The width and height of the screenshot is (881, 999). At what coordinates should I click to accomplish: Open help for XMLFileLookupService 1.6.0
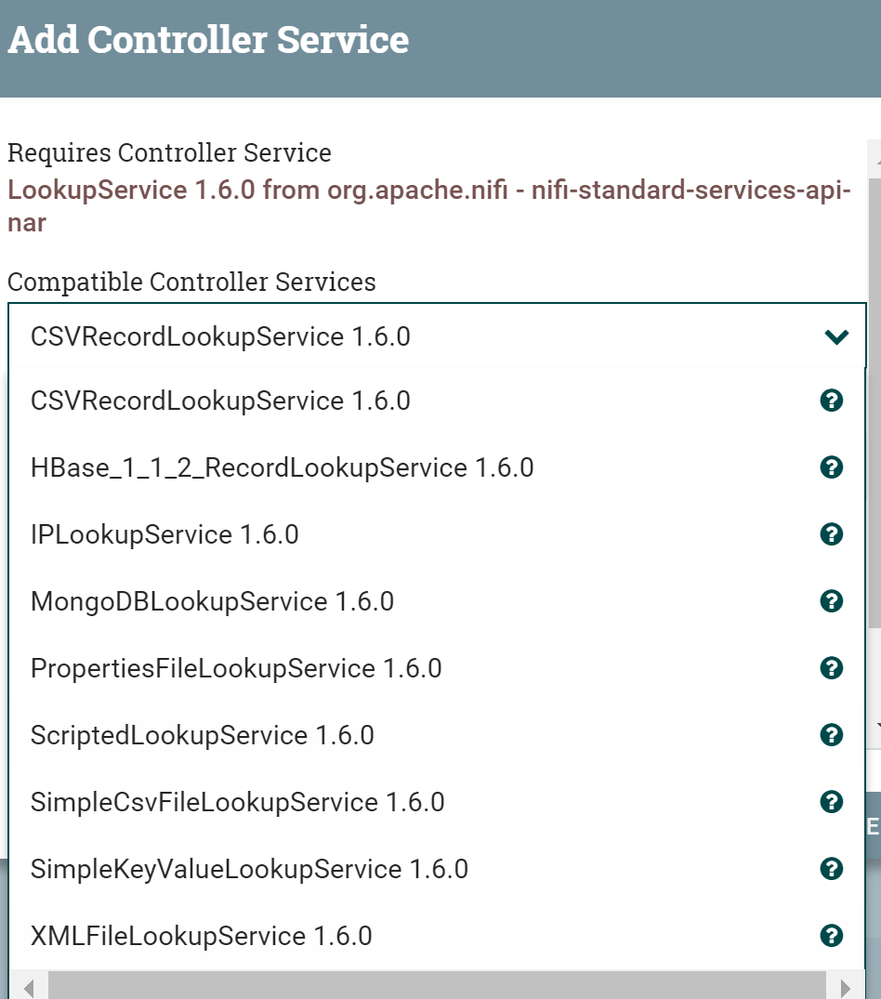(831, 935)
